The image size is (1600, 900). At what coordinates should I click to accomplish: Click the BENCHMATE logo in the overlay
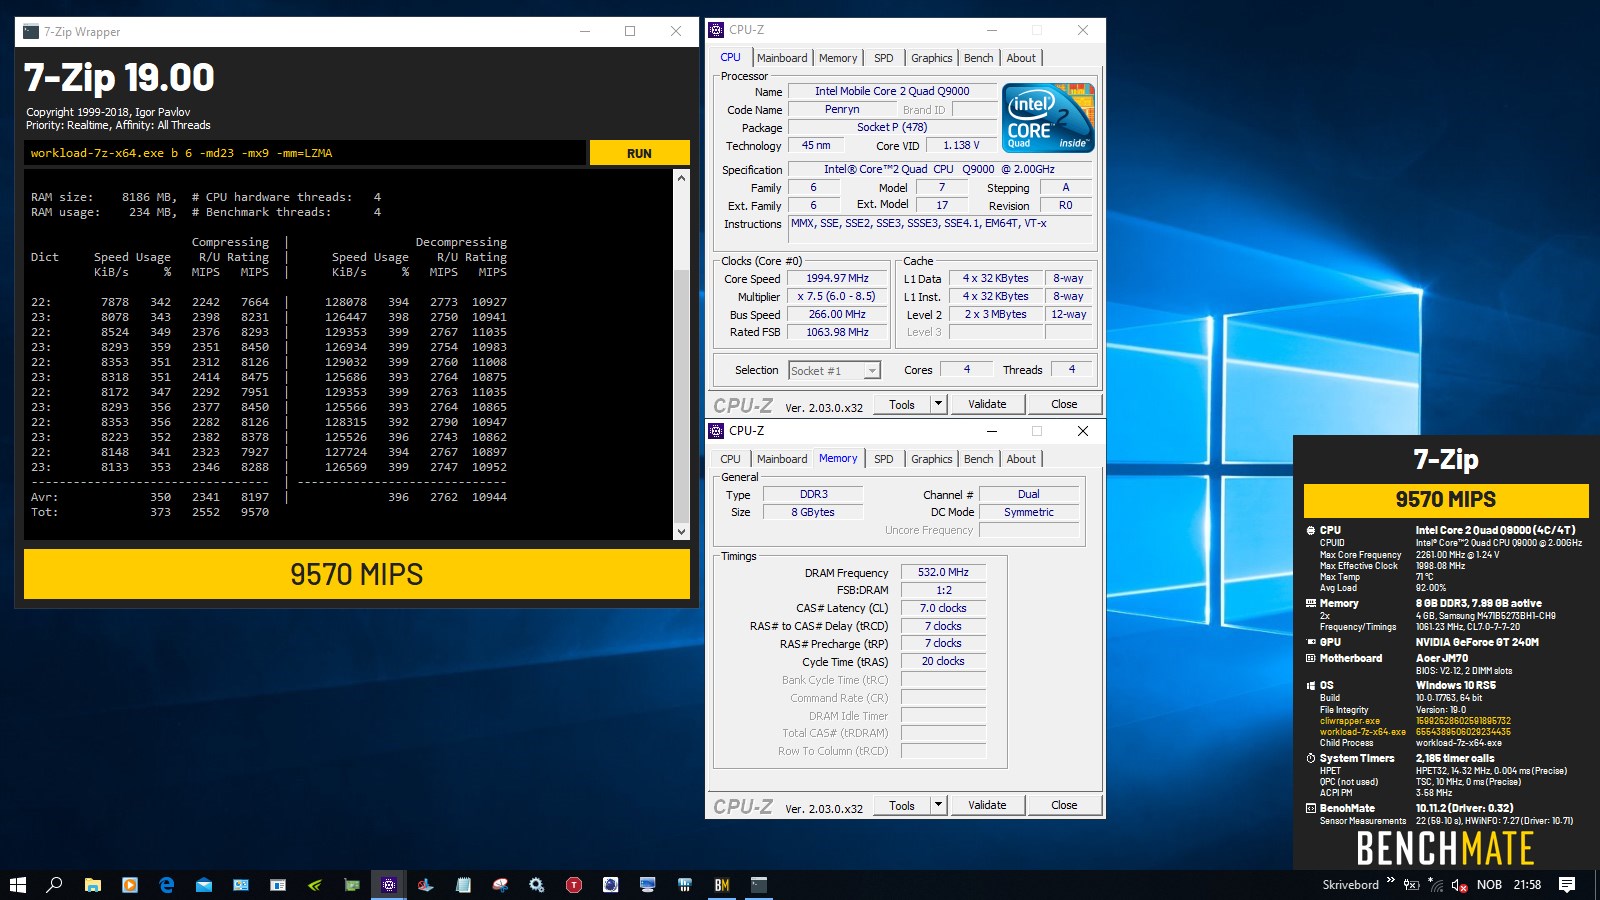(x=1445, y=849)
